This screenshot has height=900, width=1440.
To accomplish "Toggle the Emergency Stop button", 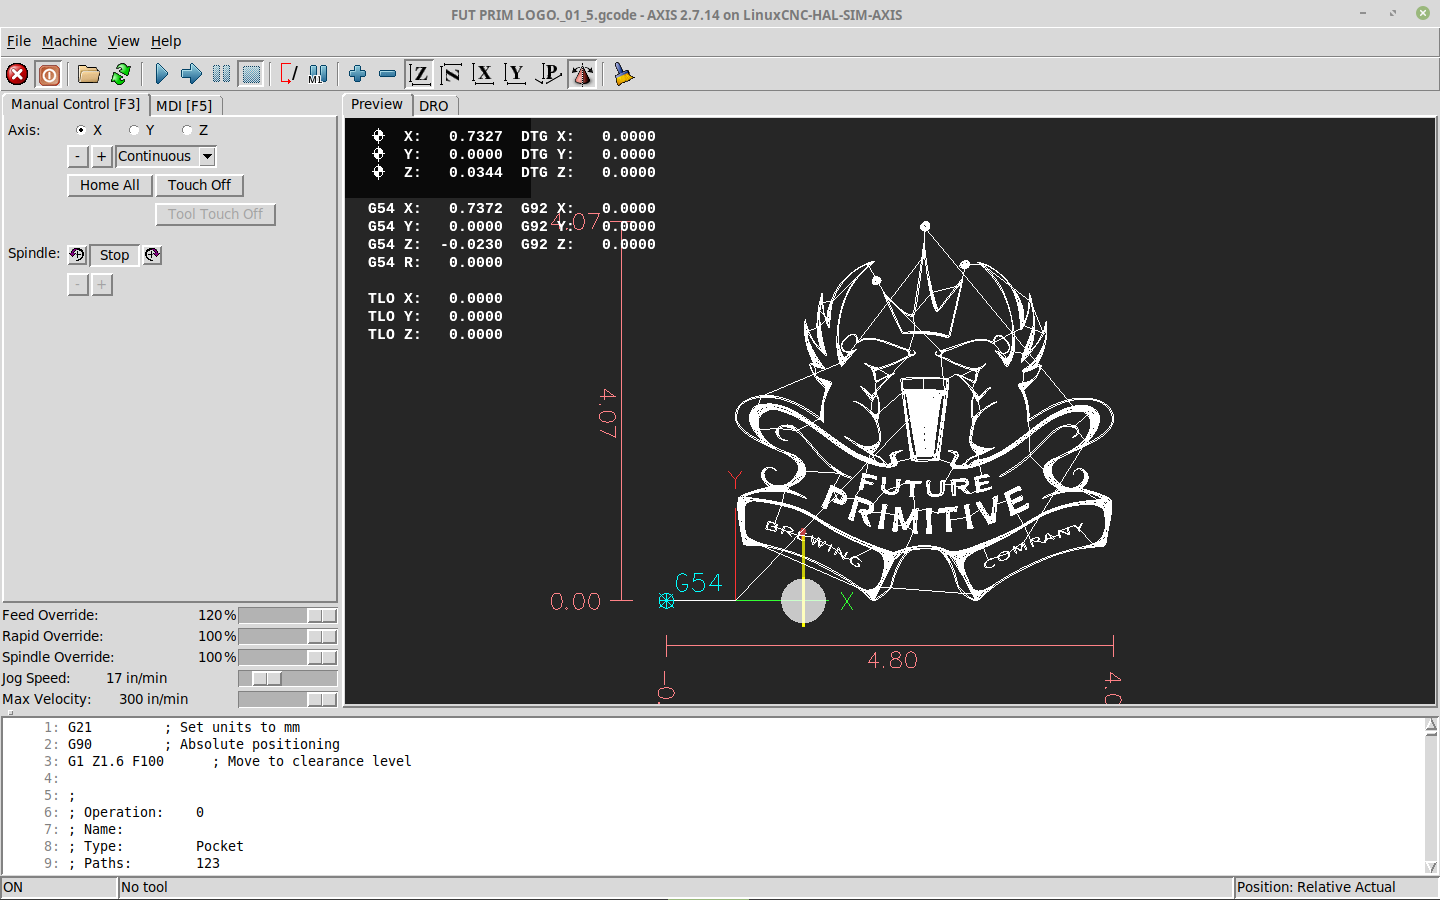I will [x=17, y=74].
